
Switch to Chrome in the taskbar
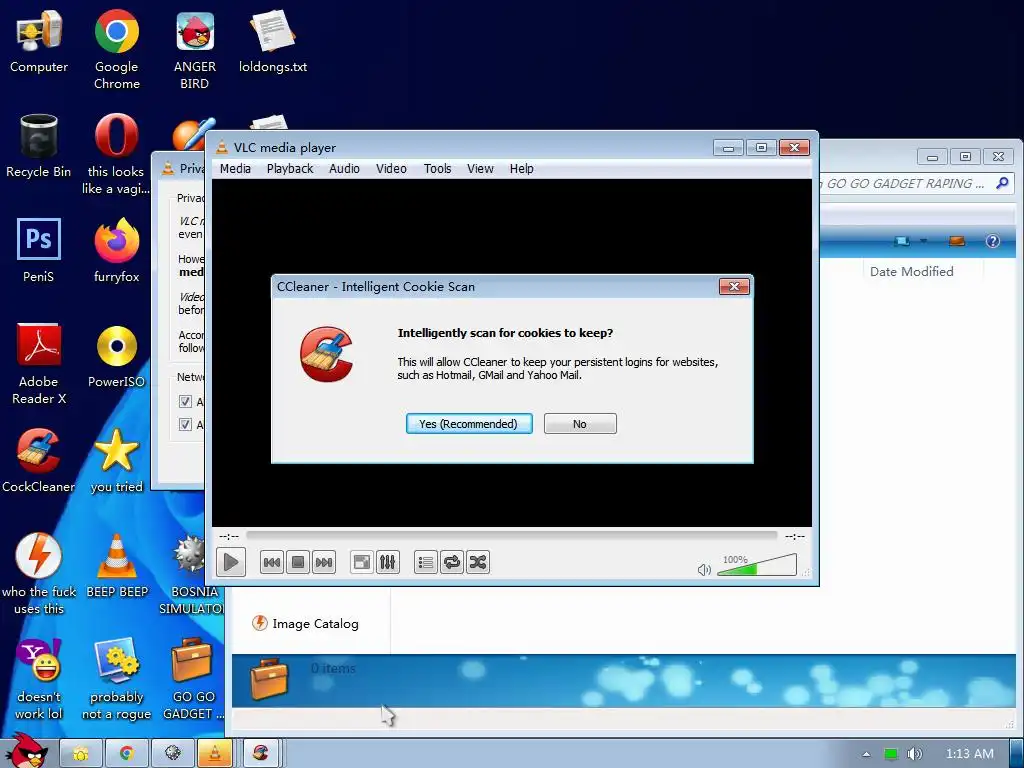click(127, 754)
